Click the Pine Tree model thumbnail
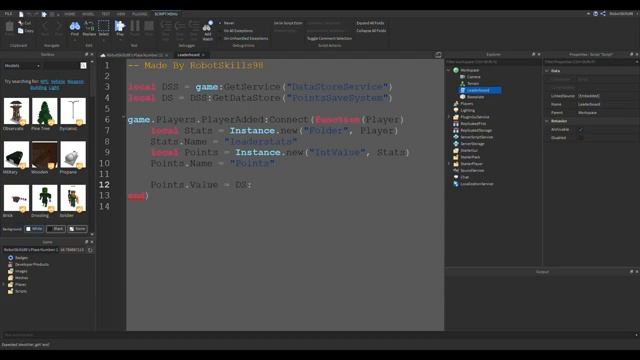The height and width of the screenshot is (360, 640). (x=44, y=111)
